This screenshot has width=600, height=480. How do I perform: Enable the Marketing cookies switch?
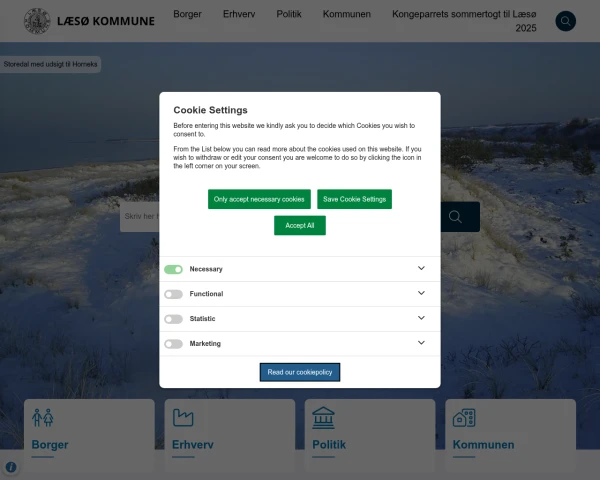(x=173, y=344)
